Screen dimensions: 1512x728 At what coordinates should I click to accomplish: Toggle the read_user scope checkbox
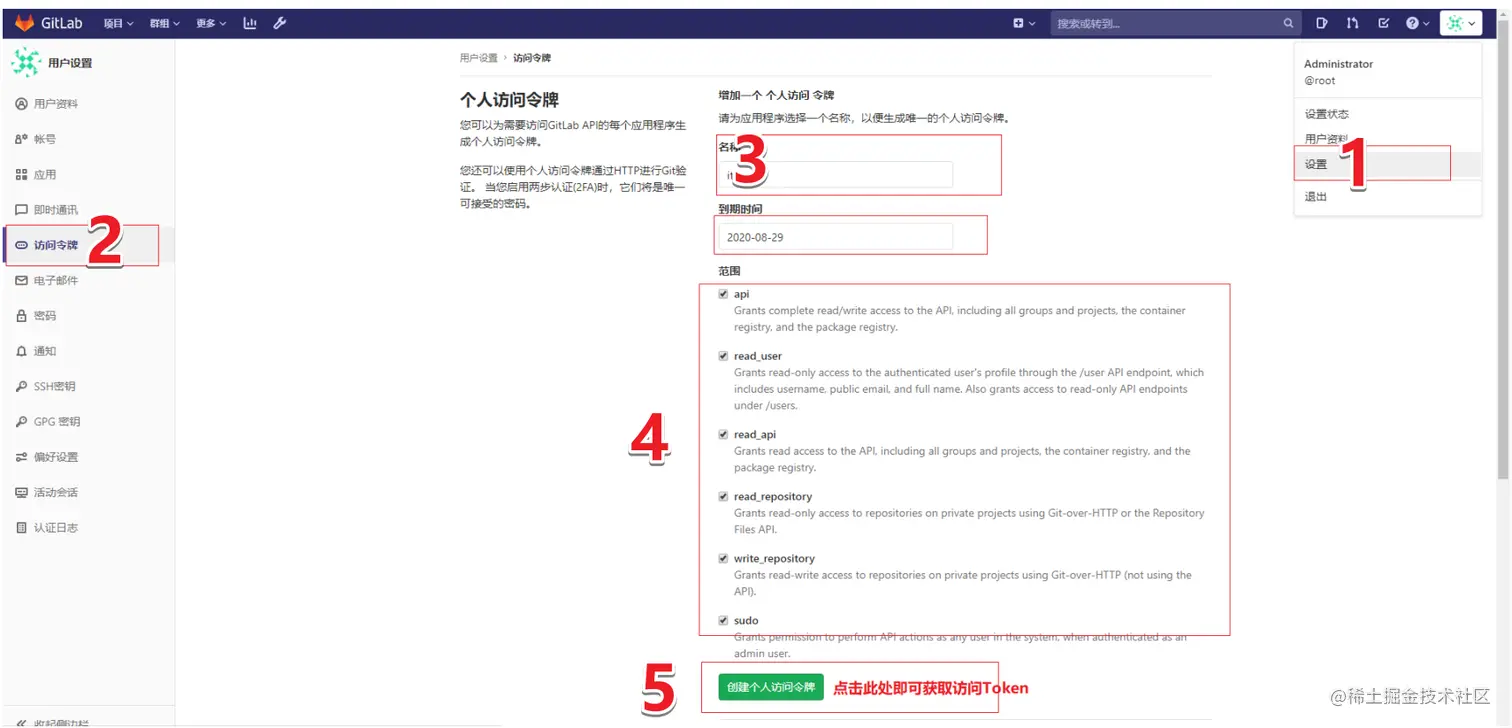click(723, 356)
